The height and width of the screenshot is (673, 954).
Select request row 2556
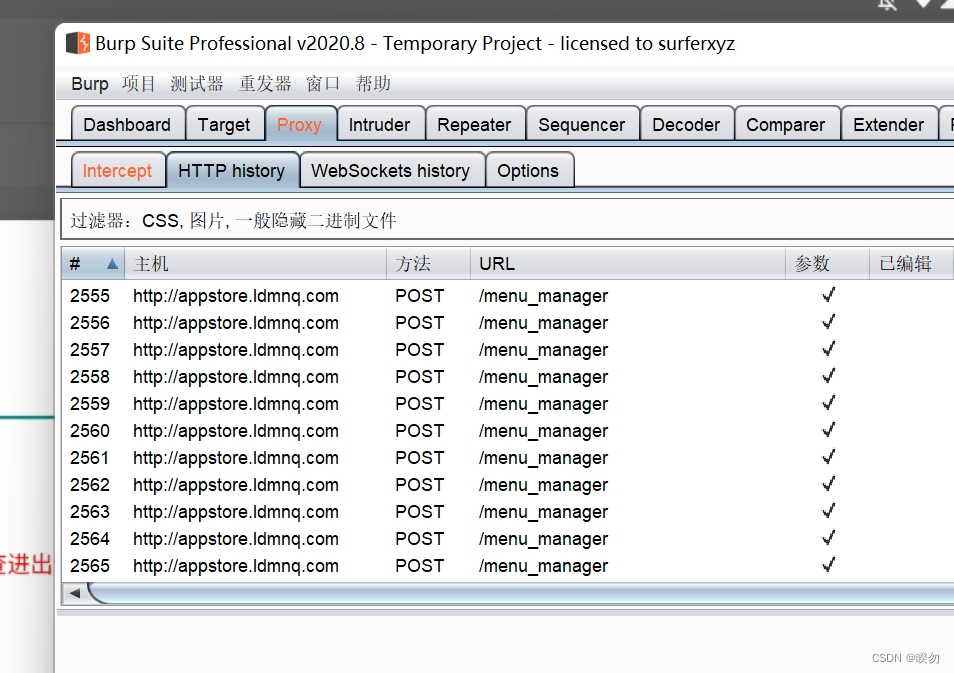click(x=507, y=323)
